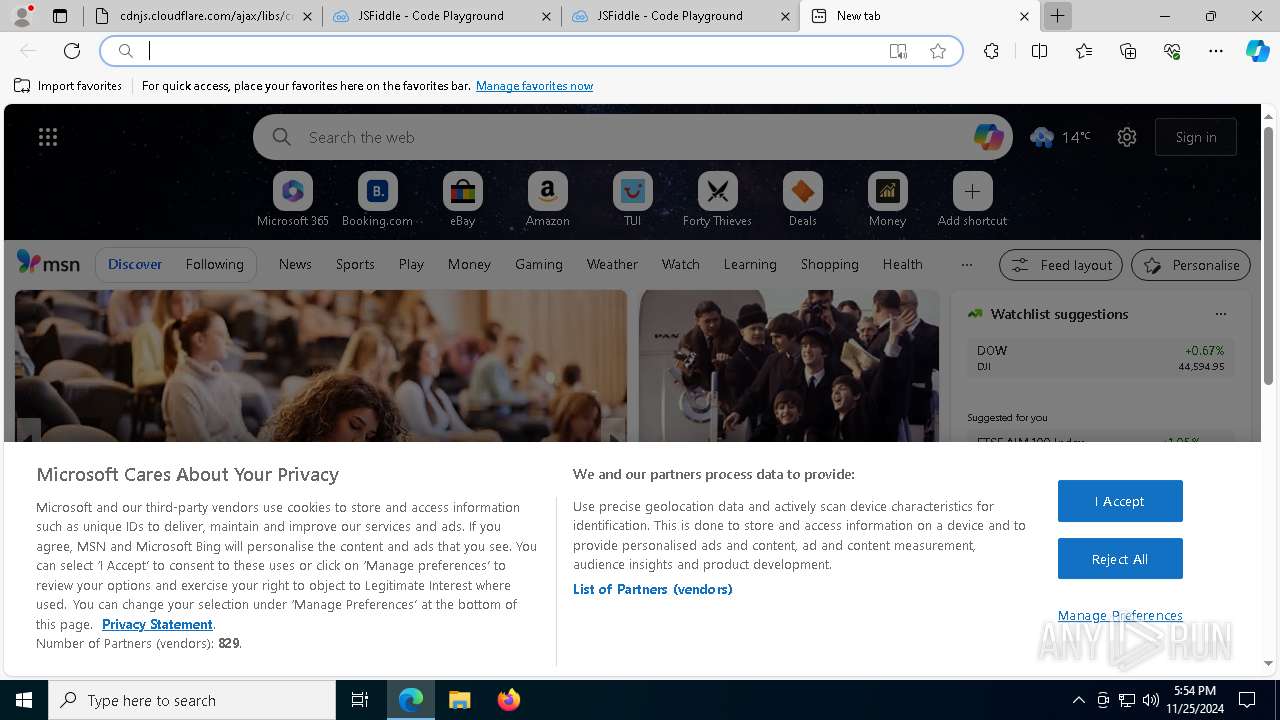The height and width of the screenshot is (720, 1280).
Task: Open the Shopping category
Action: [x=829, y=264]
